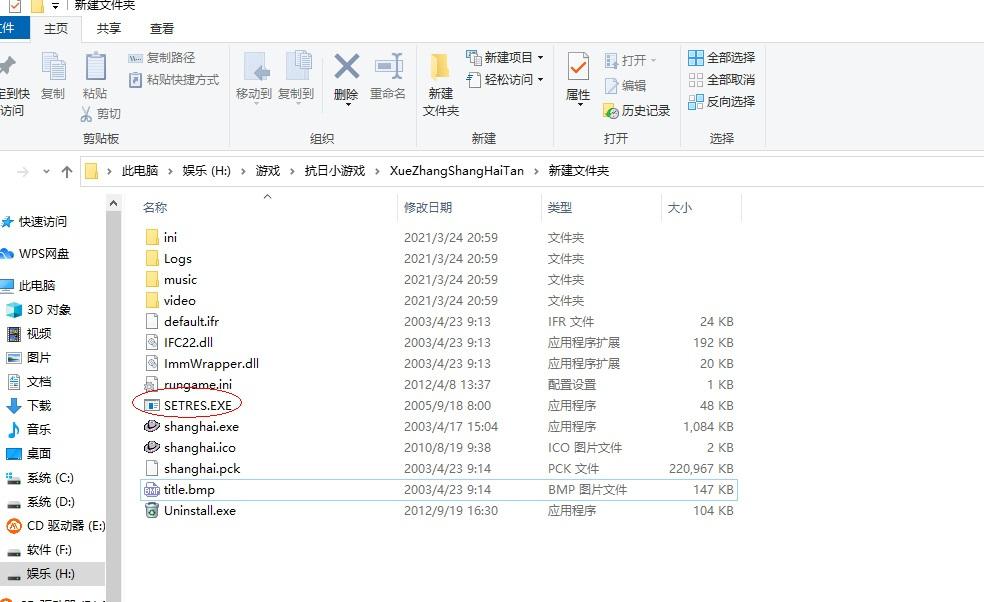Click the Rename icon in ribbon
Screen dimensions: 984x602
(x=388, y=68)
